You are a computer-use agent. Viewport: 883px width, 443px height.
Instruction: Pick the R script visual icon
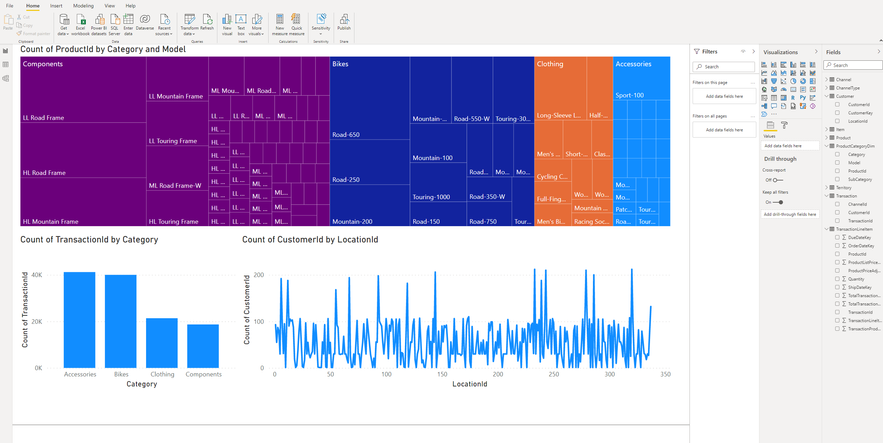(793, 97)
